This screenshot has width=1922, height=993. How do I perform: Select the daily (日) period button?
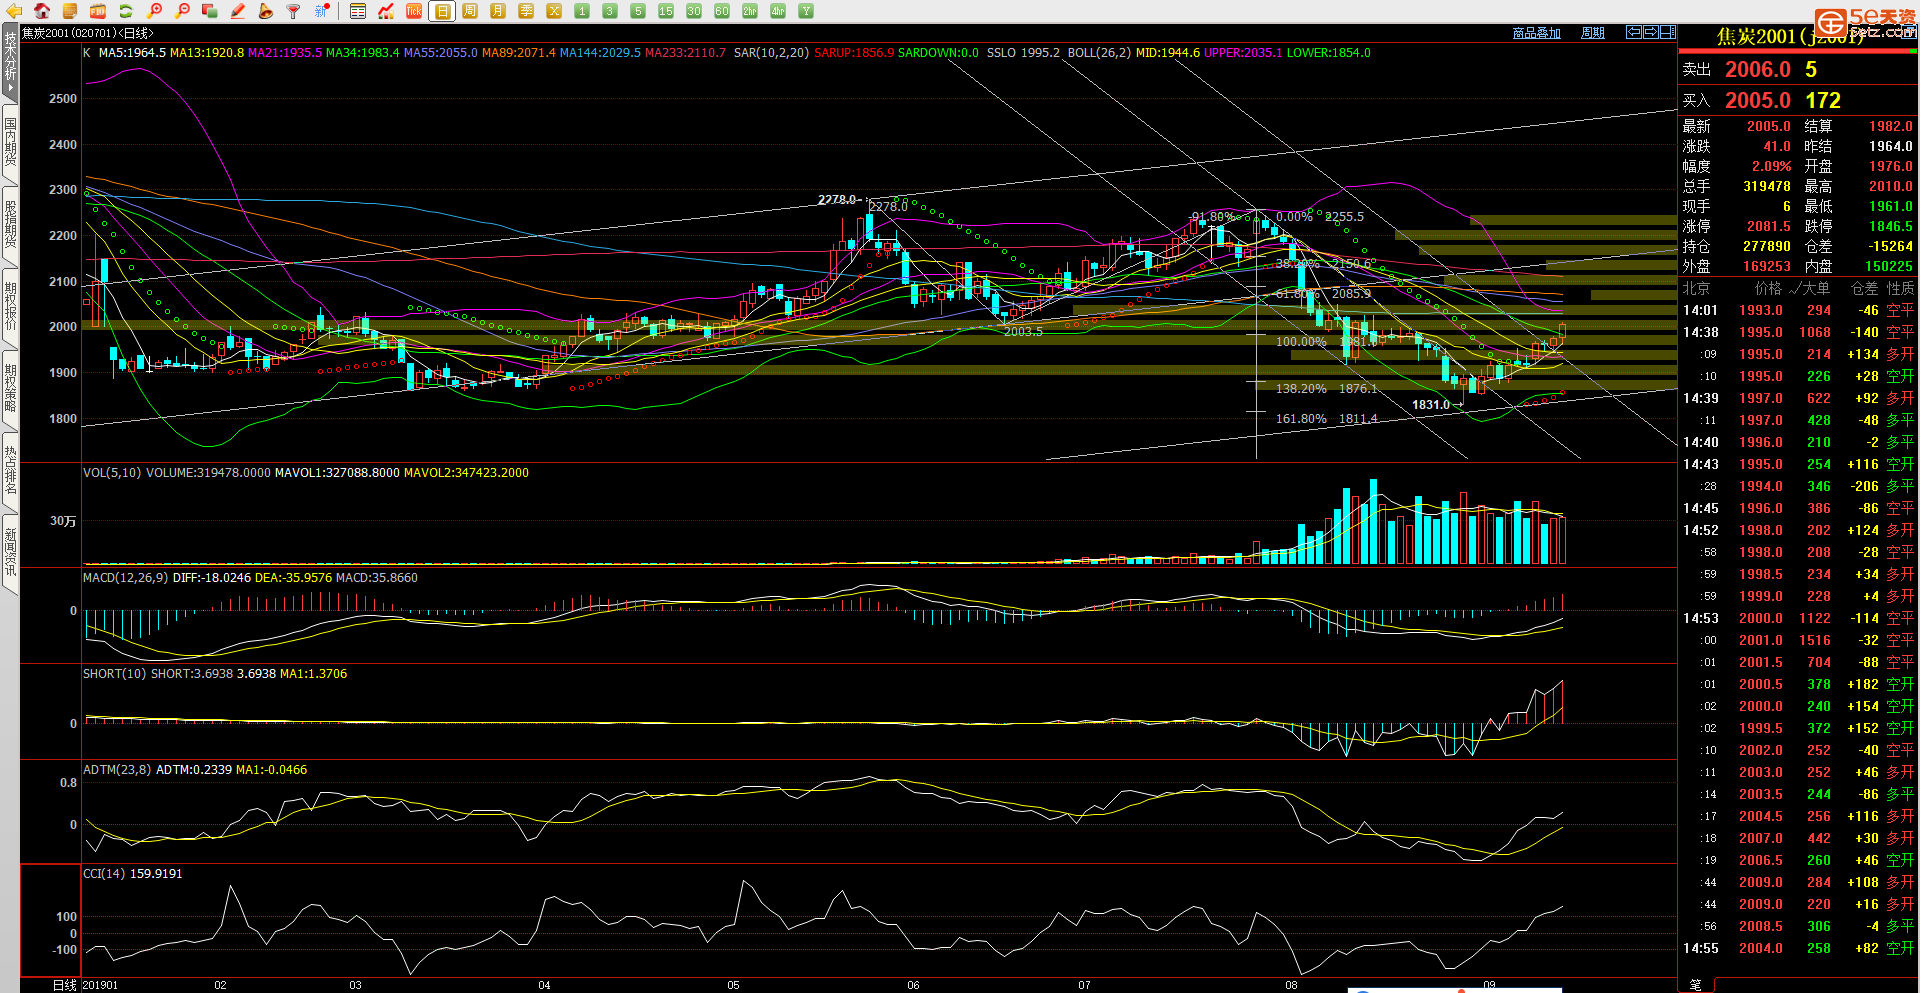click(442, 11)
